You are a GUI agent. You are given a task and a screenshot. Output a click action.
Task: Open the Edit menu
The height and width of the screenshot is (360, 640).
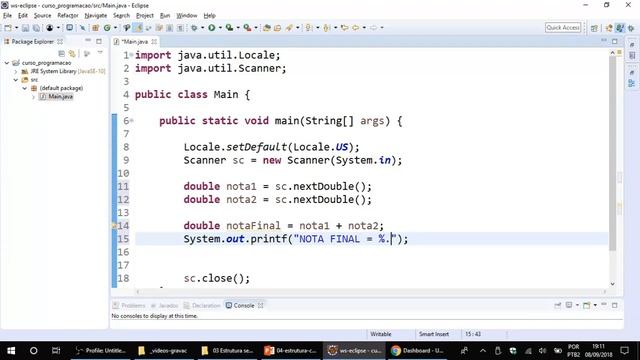point(23,16)
